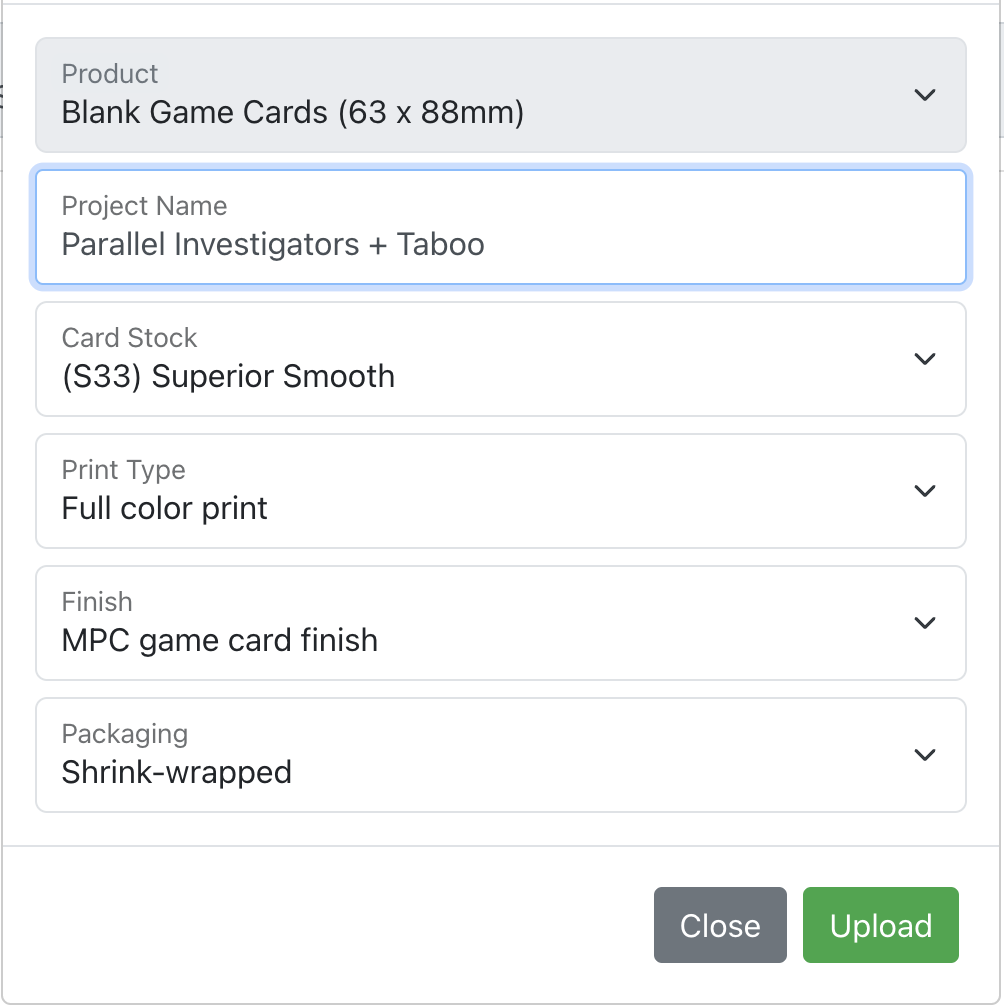The height and width of the screenshot is (1006, 1004).
Task: Click the Finish field chevron arrow
Action: coord(925,623)
